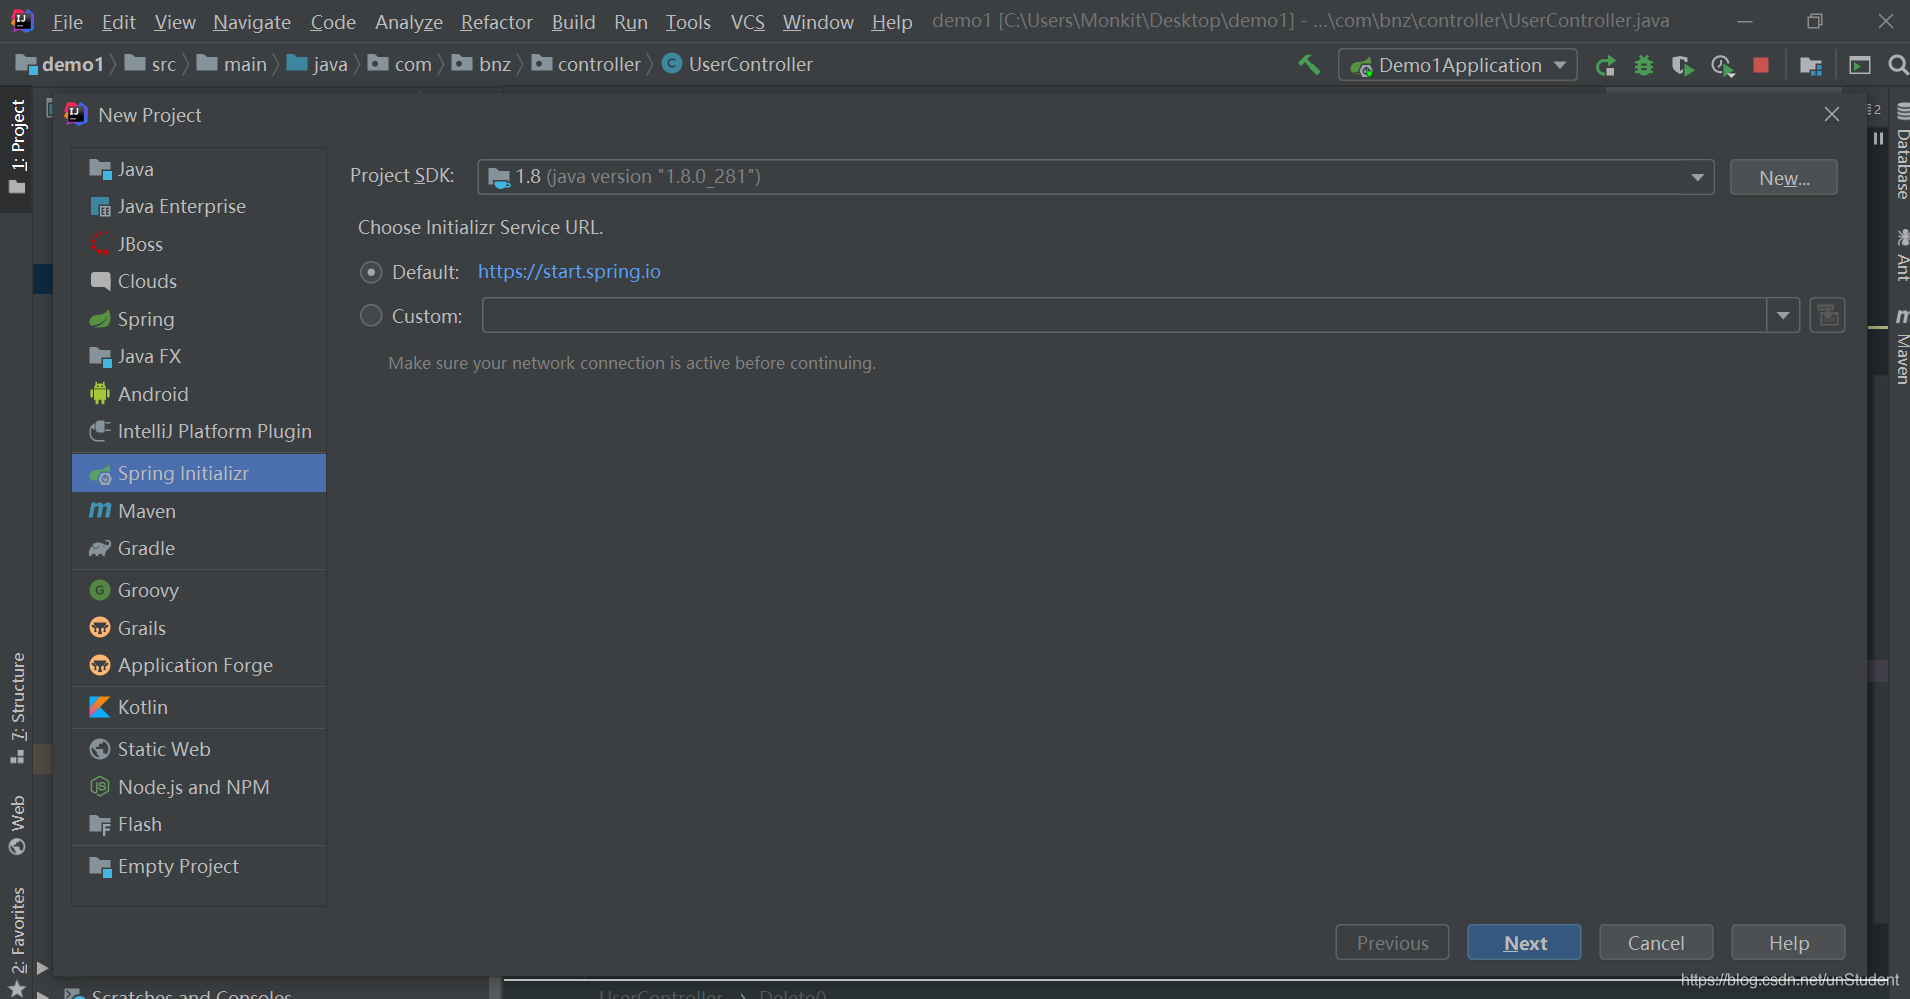
Task: Choose Clouds project type
Action: [x=199, y=282]
